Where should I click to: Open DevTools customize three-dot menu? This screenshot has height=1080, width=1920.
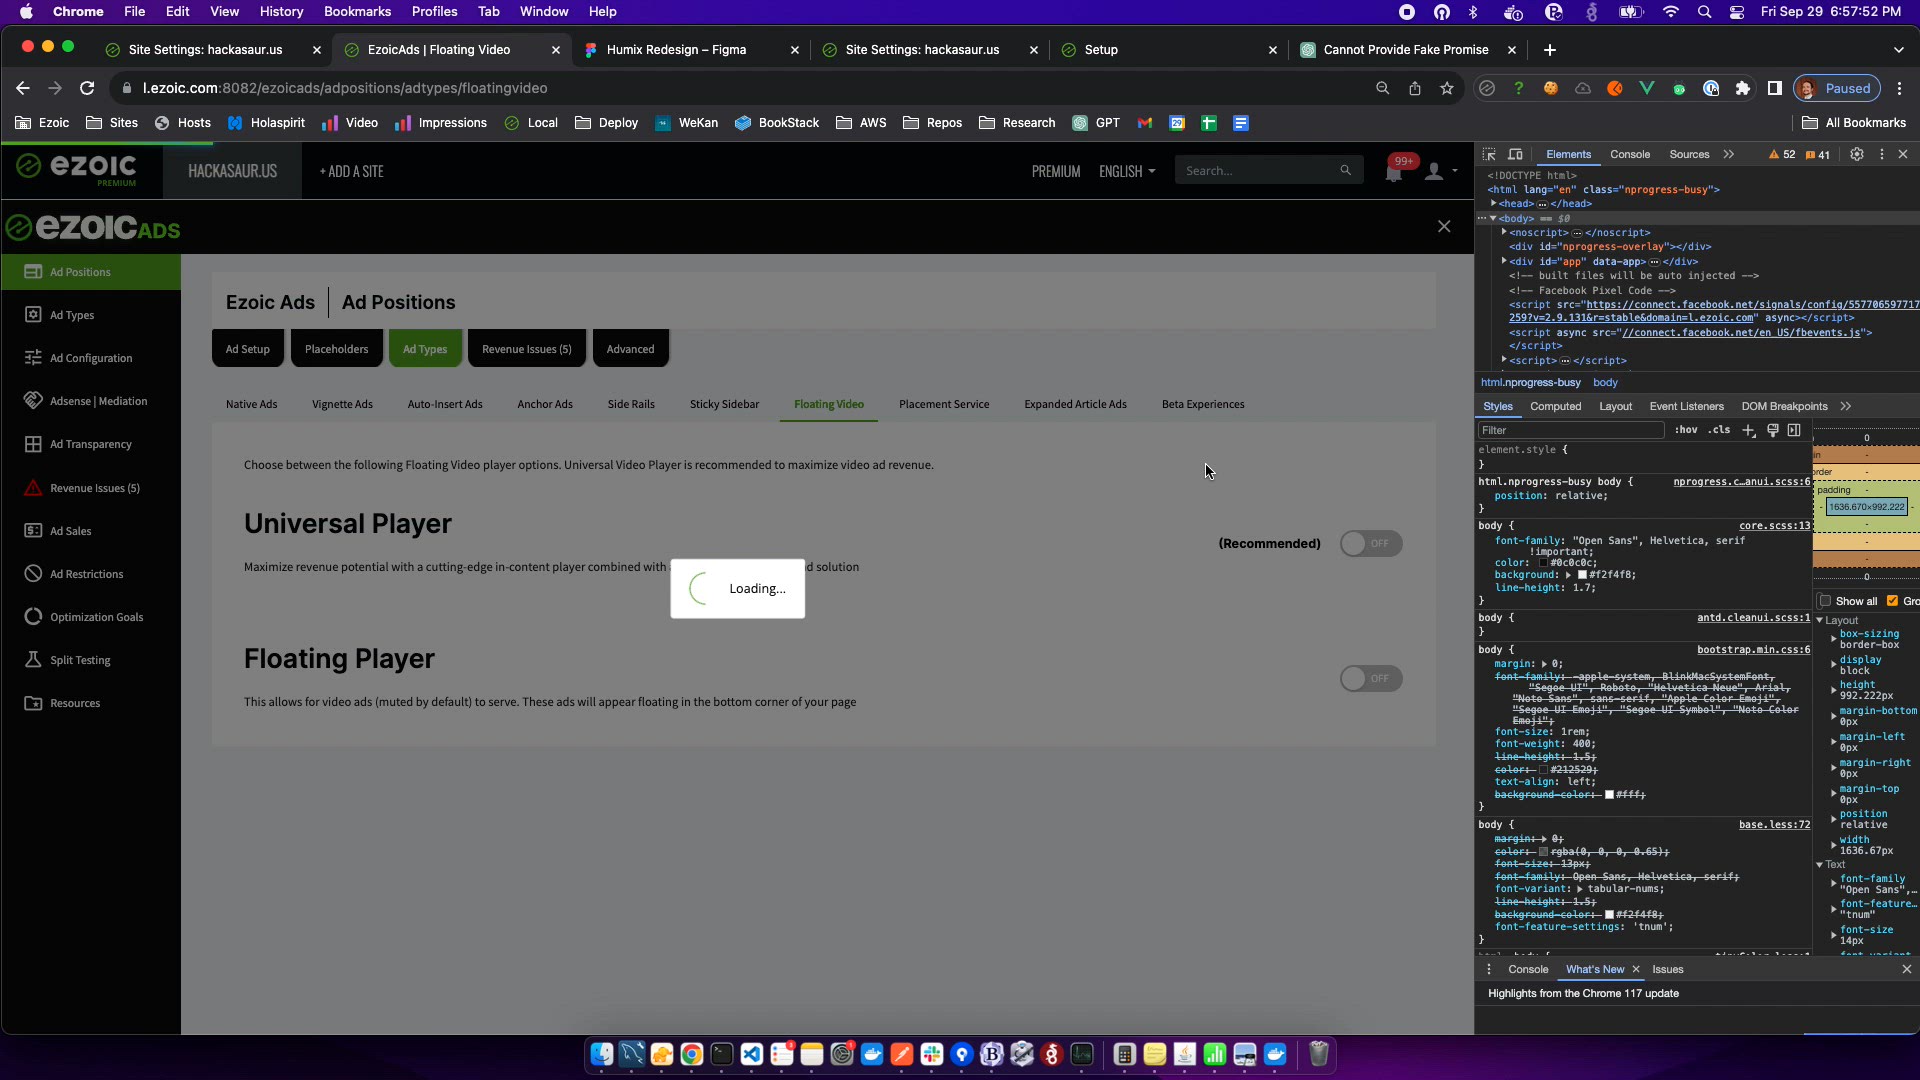click(x=1882, y=154)
